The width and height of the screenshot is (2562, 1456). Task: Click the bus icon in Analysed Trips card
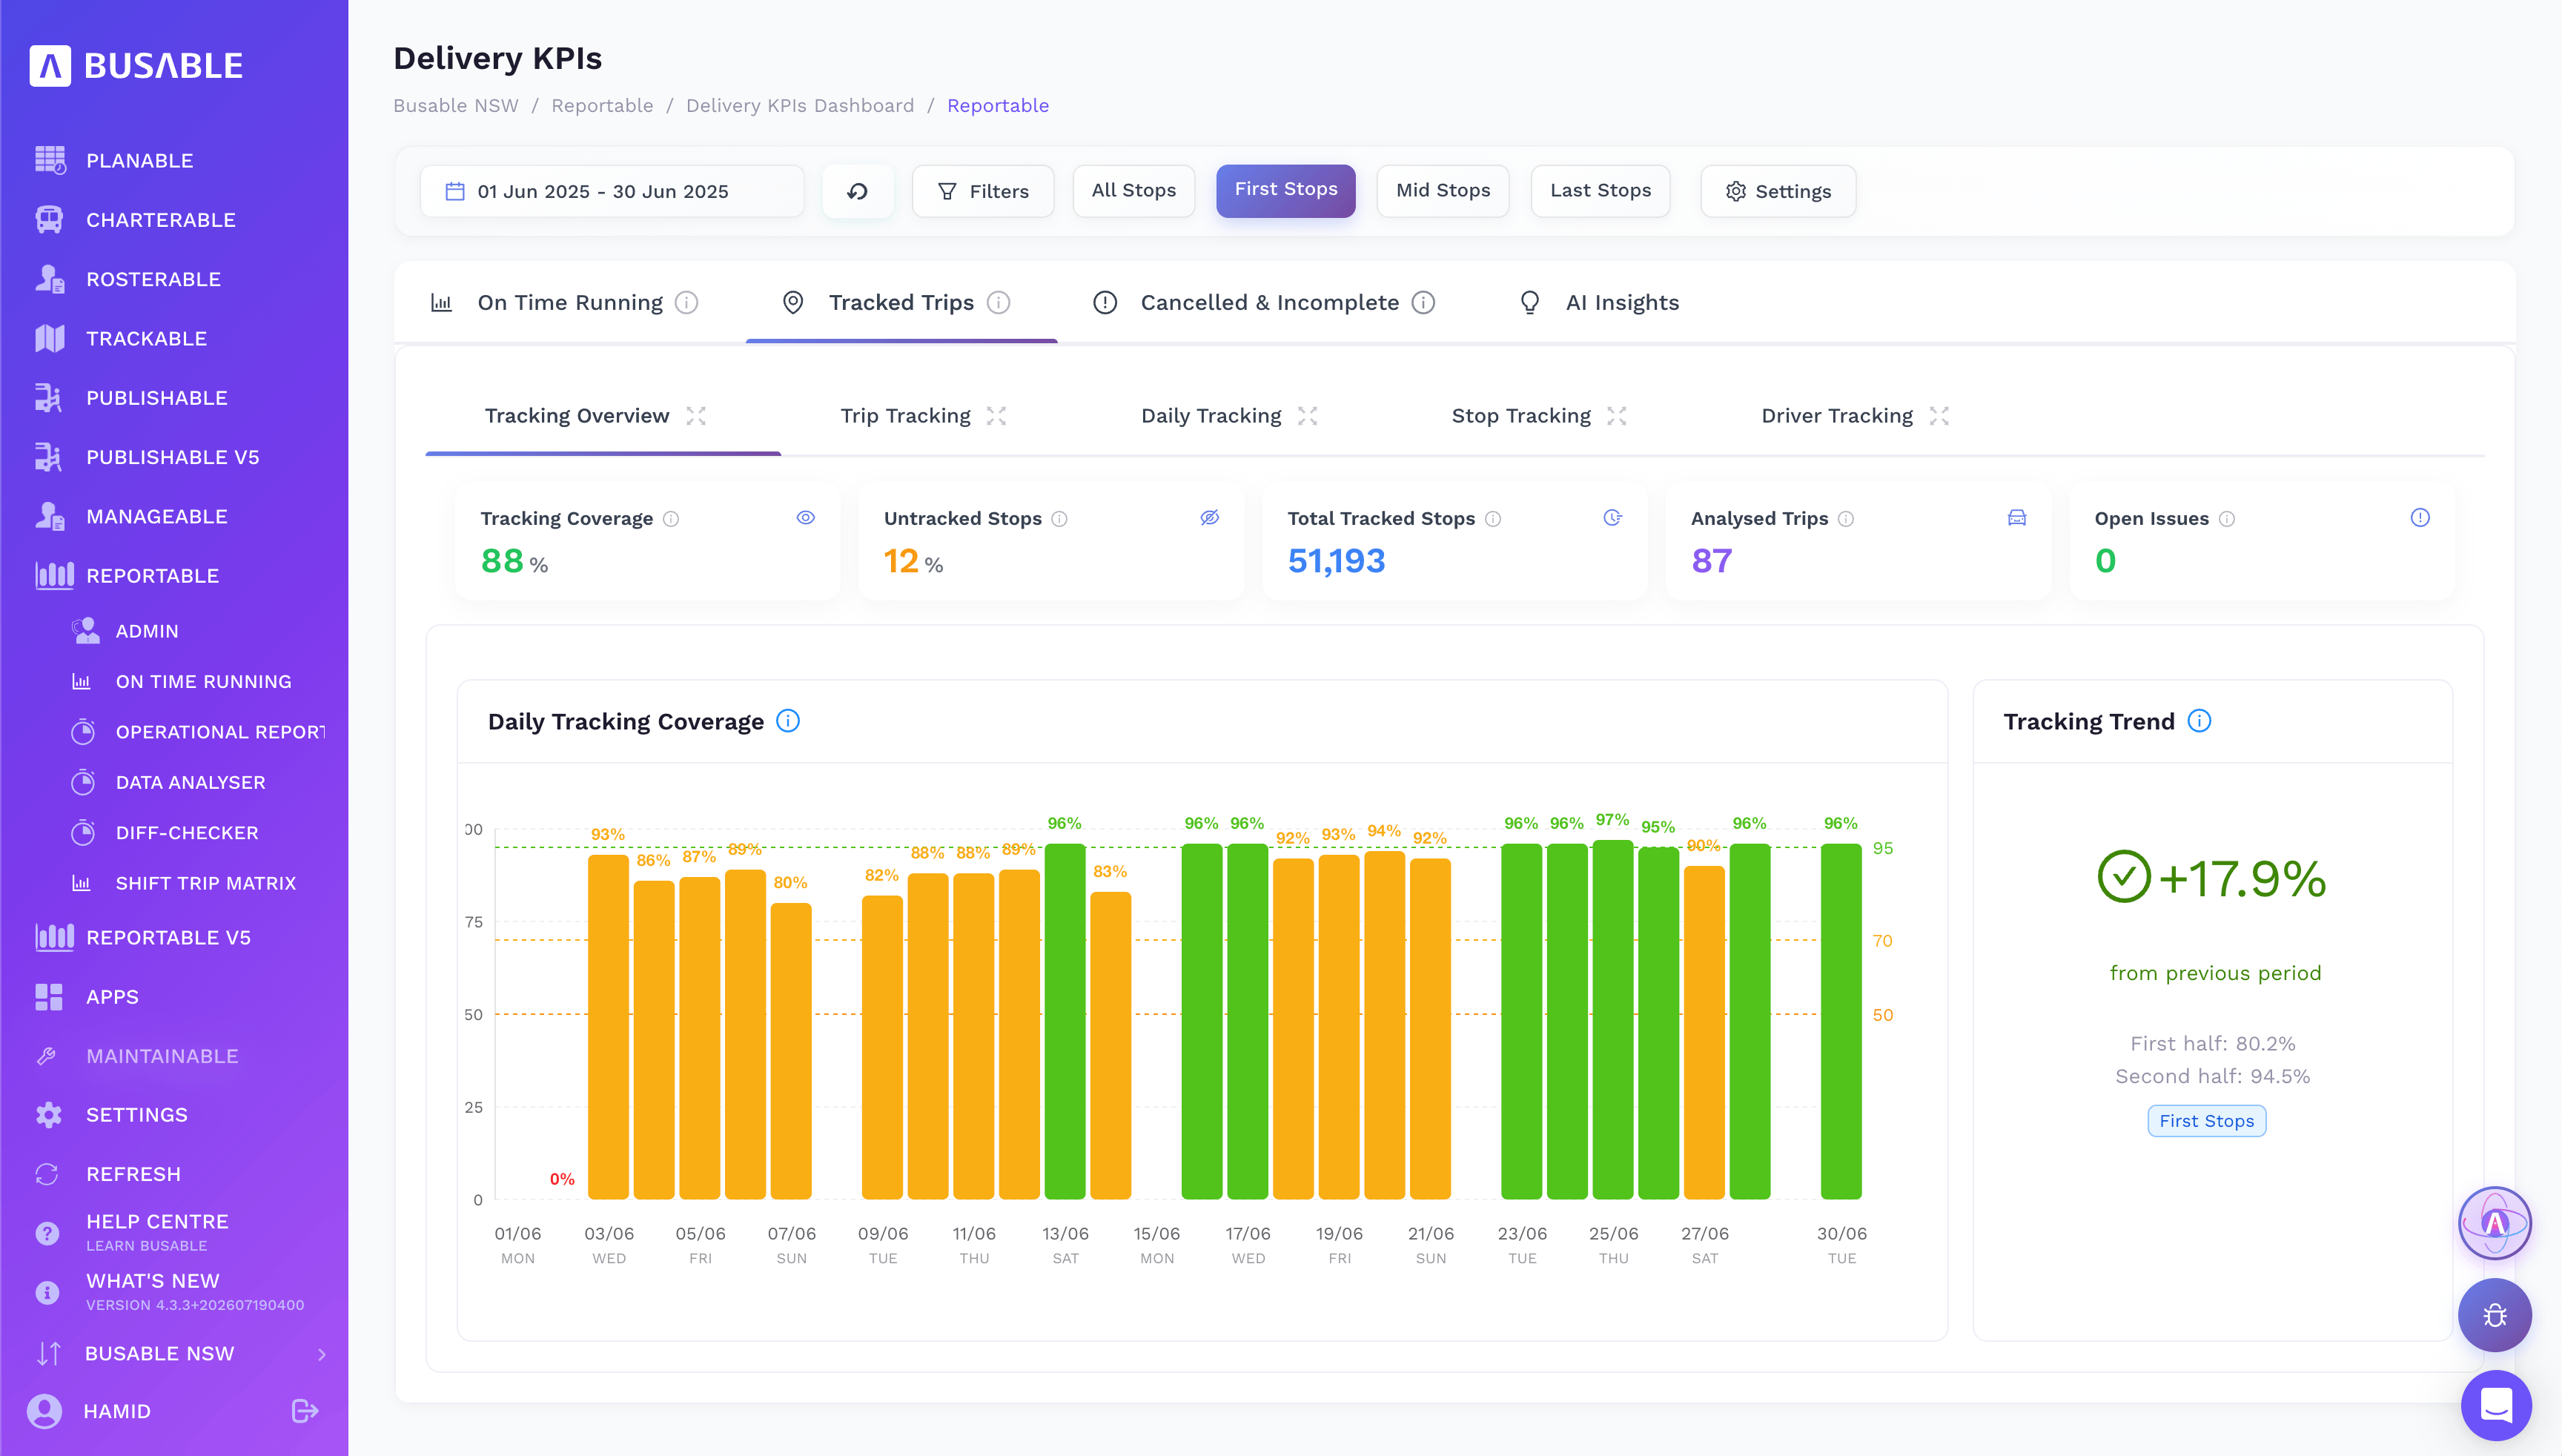point(2017,517)
